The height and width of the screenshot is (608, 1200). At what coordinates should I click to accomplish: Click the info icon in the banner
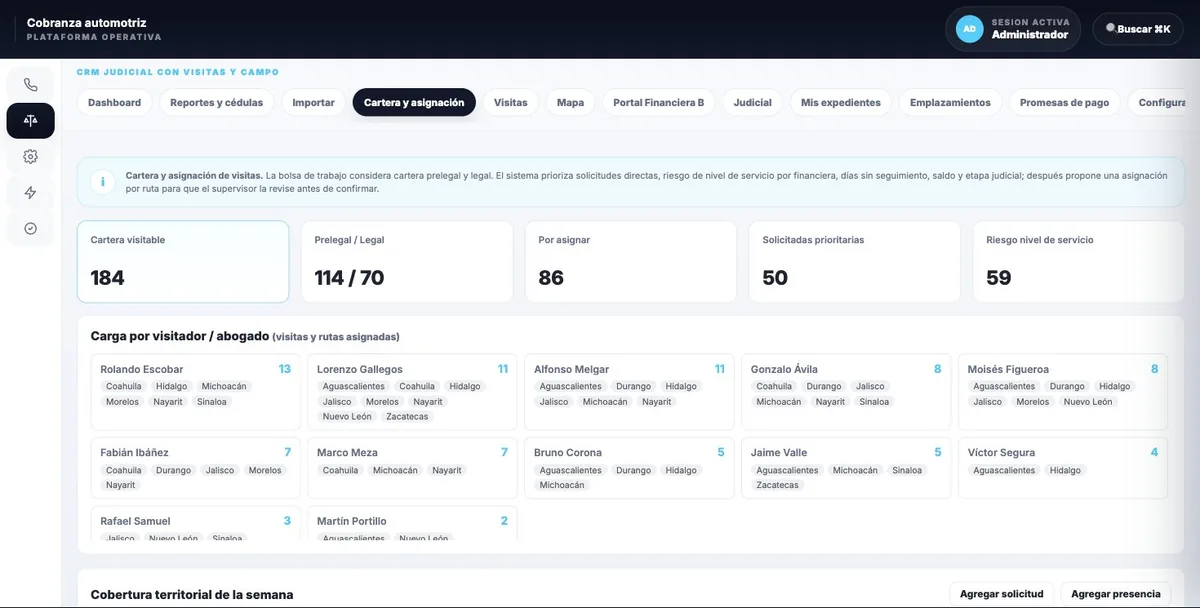pos(101,182)
